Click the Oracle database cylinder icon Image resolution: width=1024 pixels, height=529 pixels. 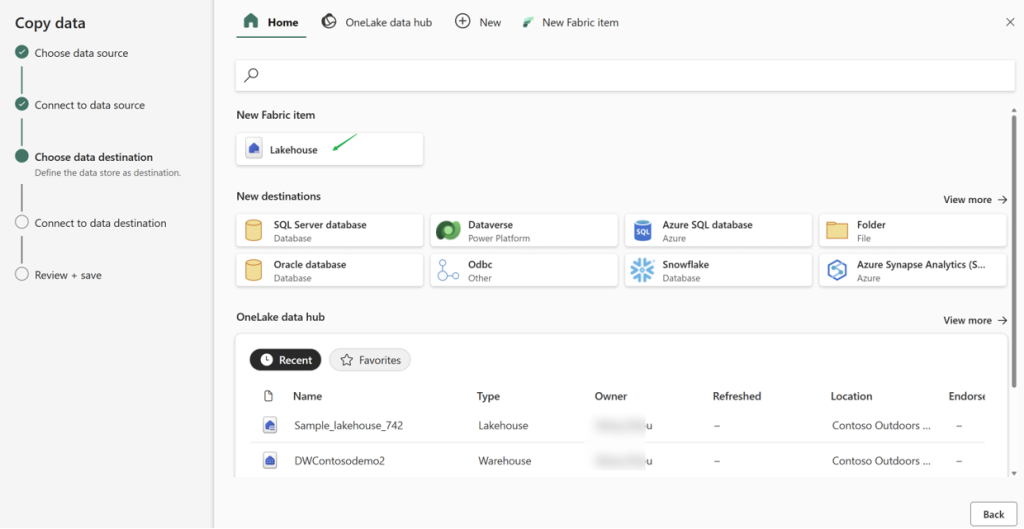pyautogui.click(x=253, y=270)
